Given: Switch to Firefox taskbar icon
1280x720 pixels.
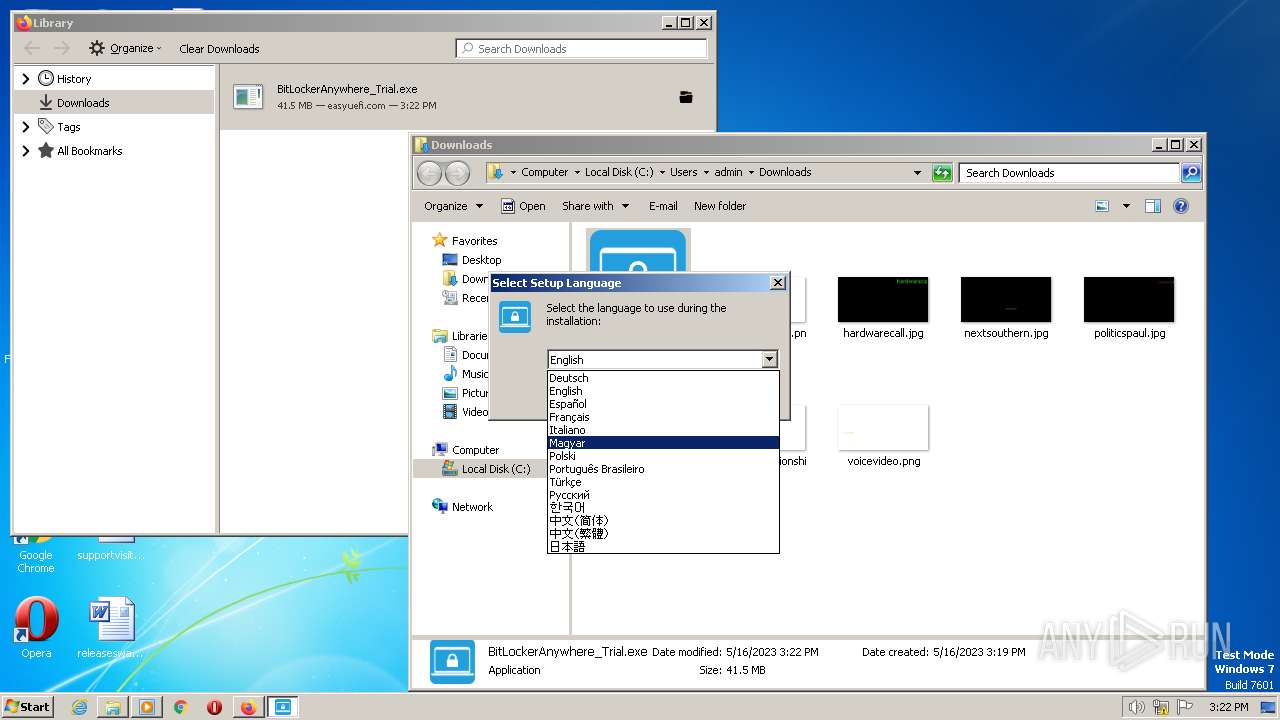Looking at the screenshot, I should point(248,707).
